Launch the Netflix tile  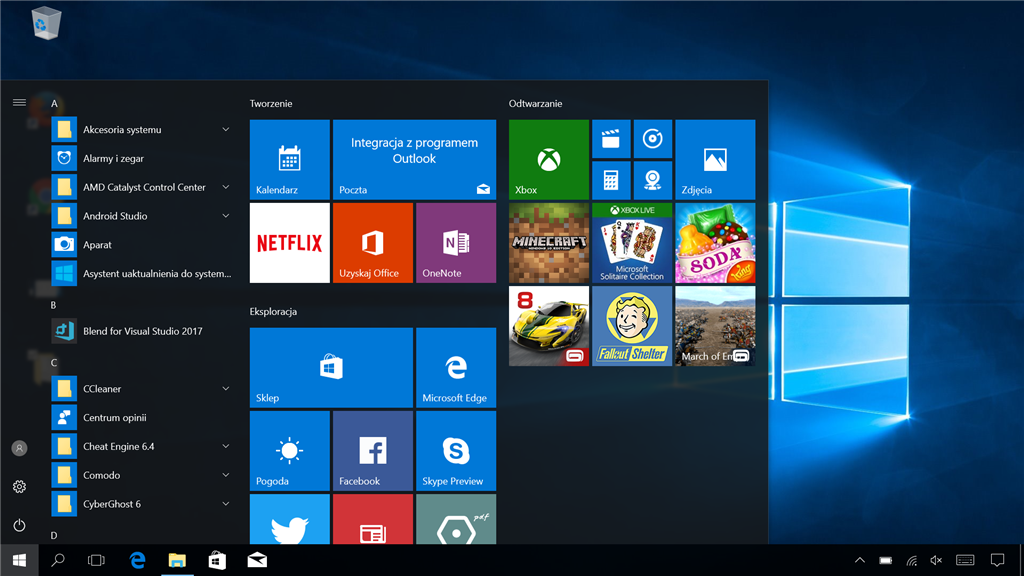[x=289, y=243]
